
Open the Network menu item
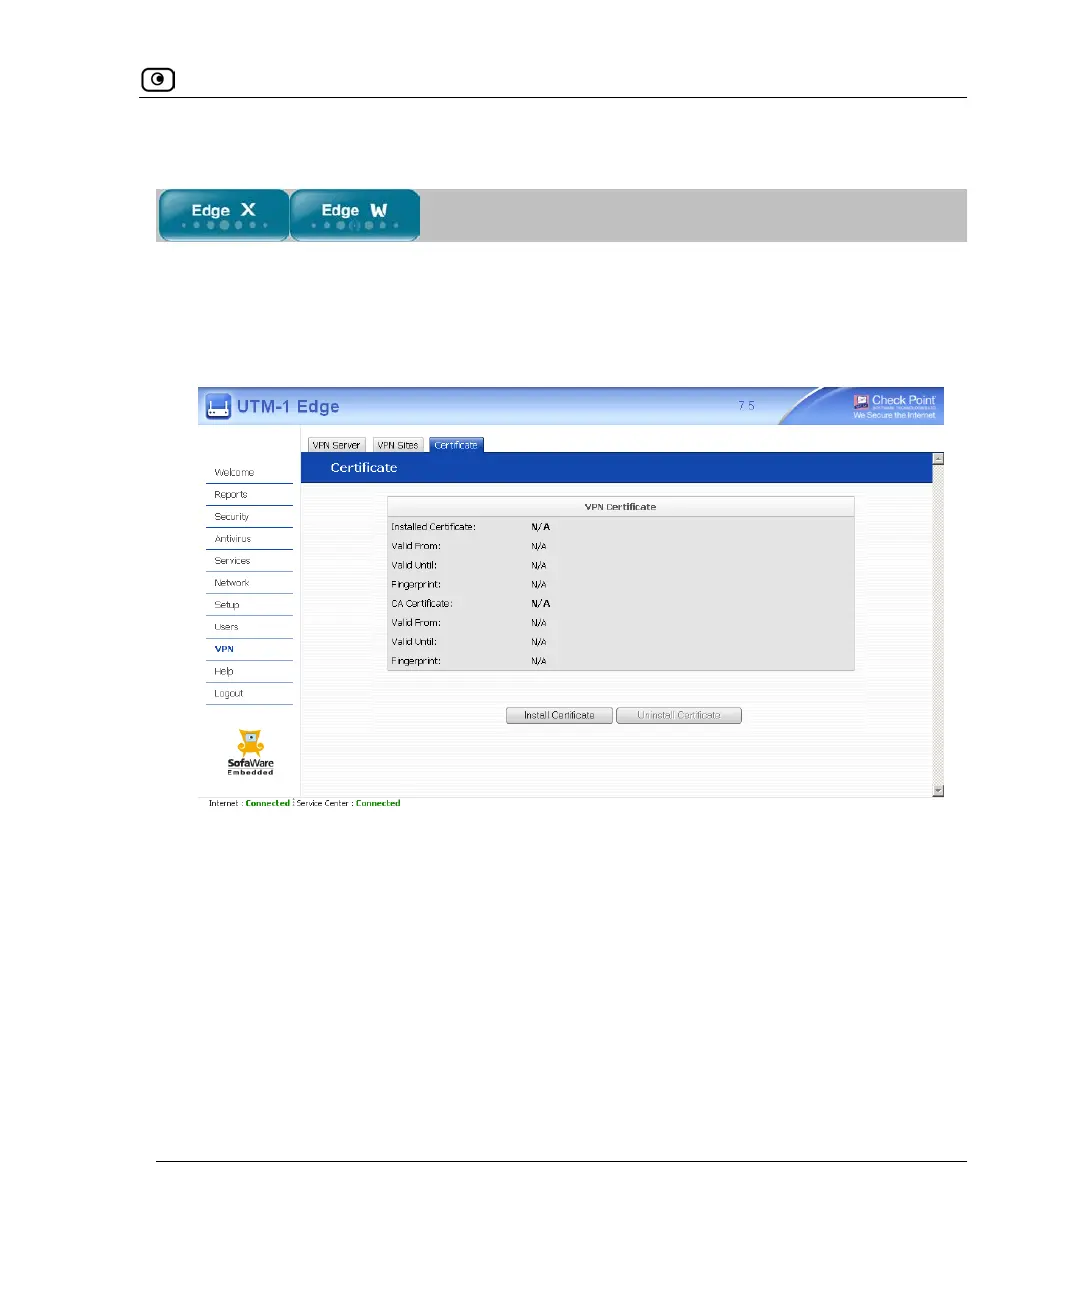coord(231,582)
